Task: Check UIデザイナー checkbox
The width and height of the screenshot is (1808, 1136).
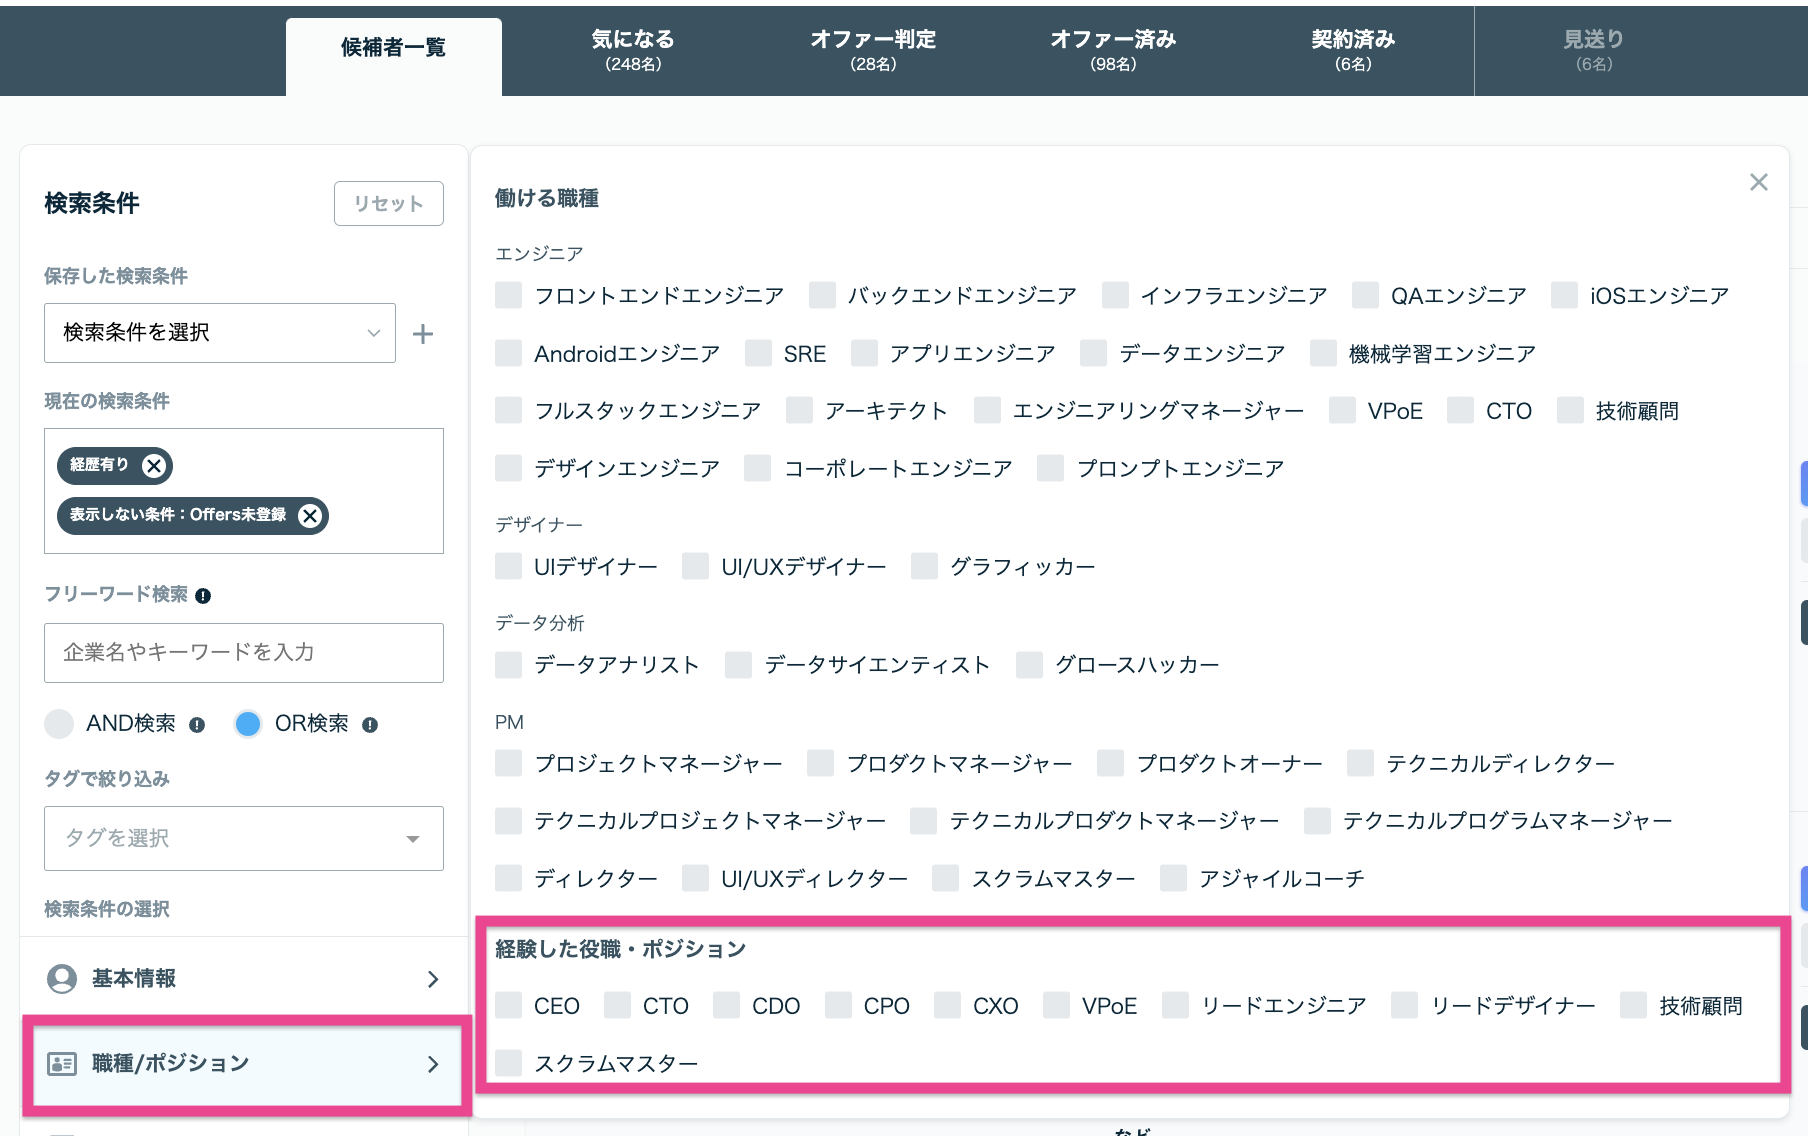Action: pos(509,566)
